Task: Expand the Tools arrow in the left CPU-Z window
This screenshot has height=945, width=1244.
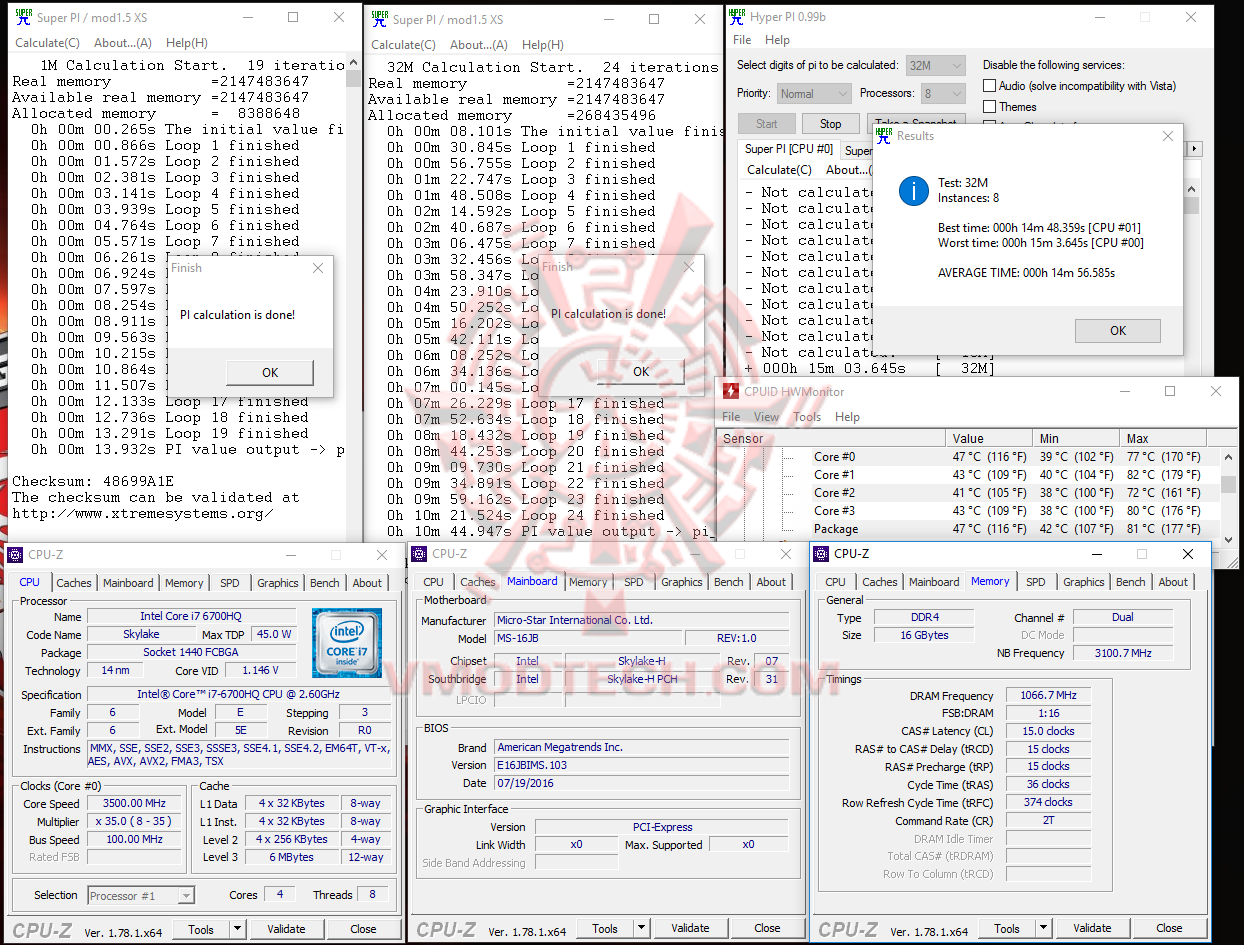Action: [237, 929]
